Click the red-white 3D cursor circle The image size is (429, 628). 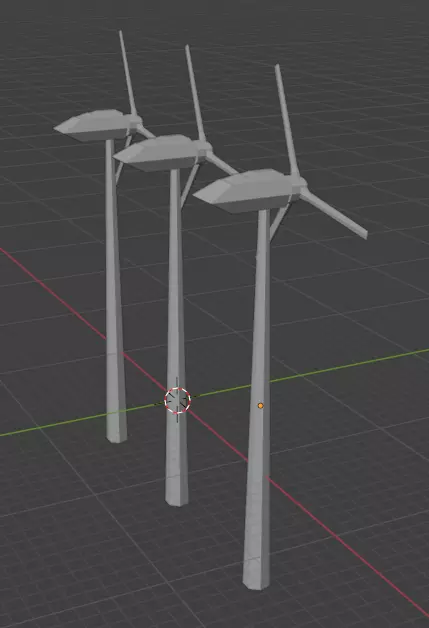pyautogui.click(x=177, y=400)
